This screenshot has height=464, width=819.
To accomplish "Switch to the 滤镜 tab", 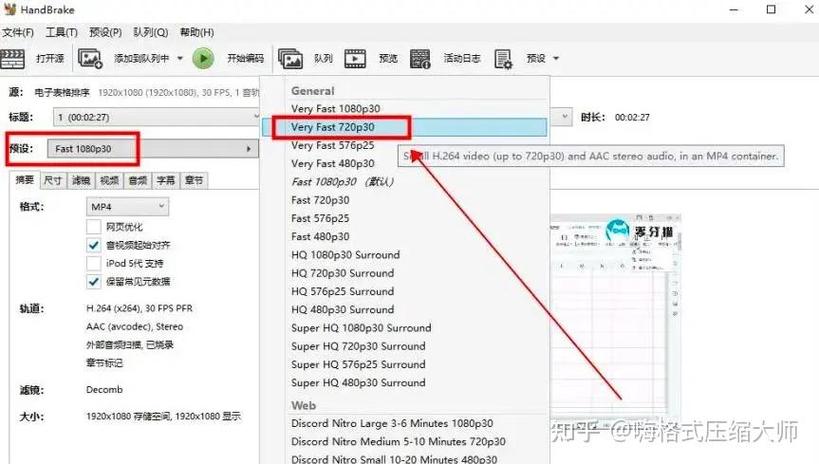I will tap(81, 180).
